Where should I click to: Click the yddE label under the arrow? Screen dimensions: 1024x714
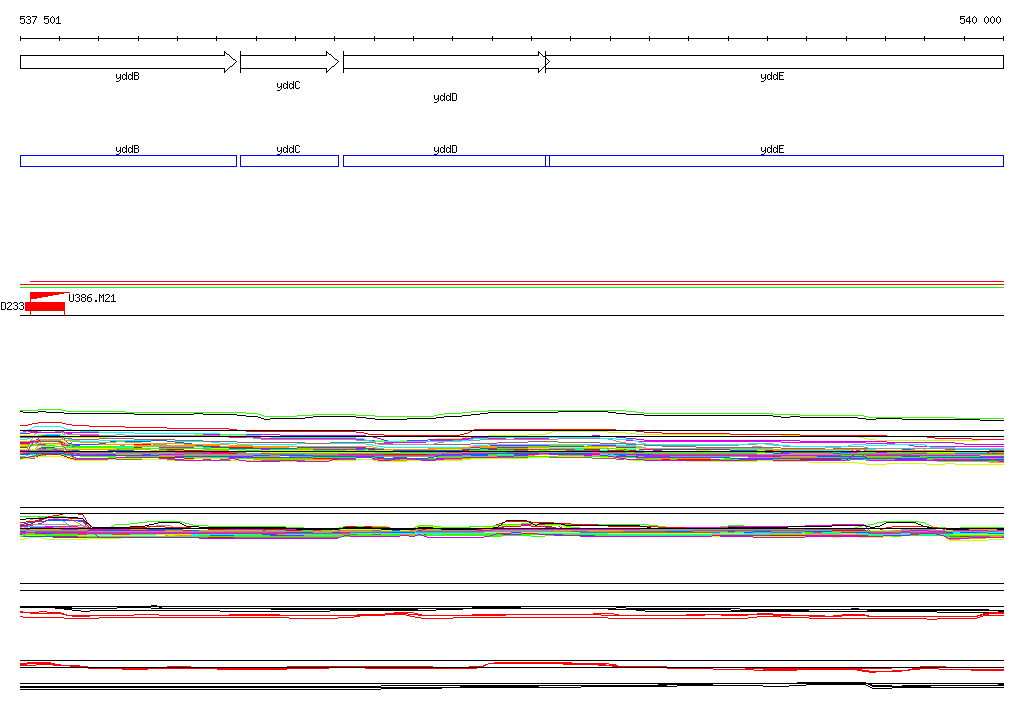click(x=772, y=76)
